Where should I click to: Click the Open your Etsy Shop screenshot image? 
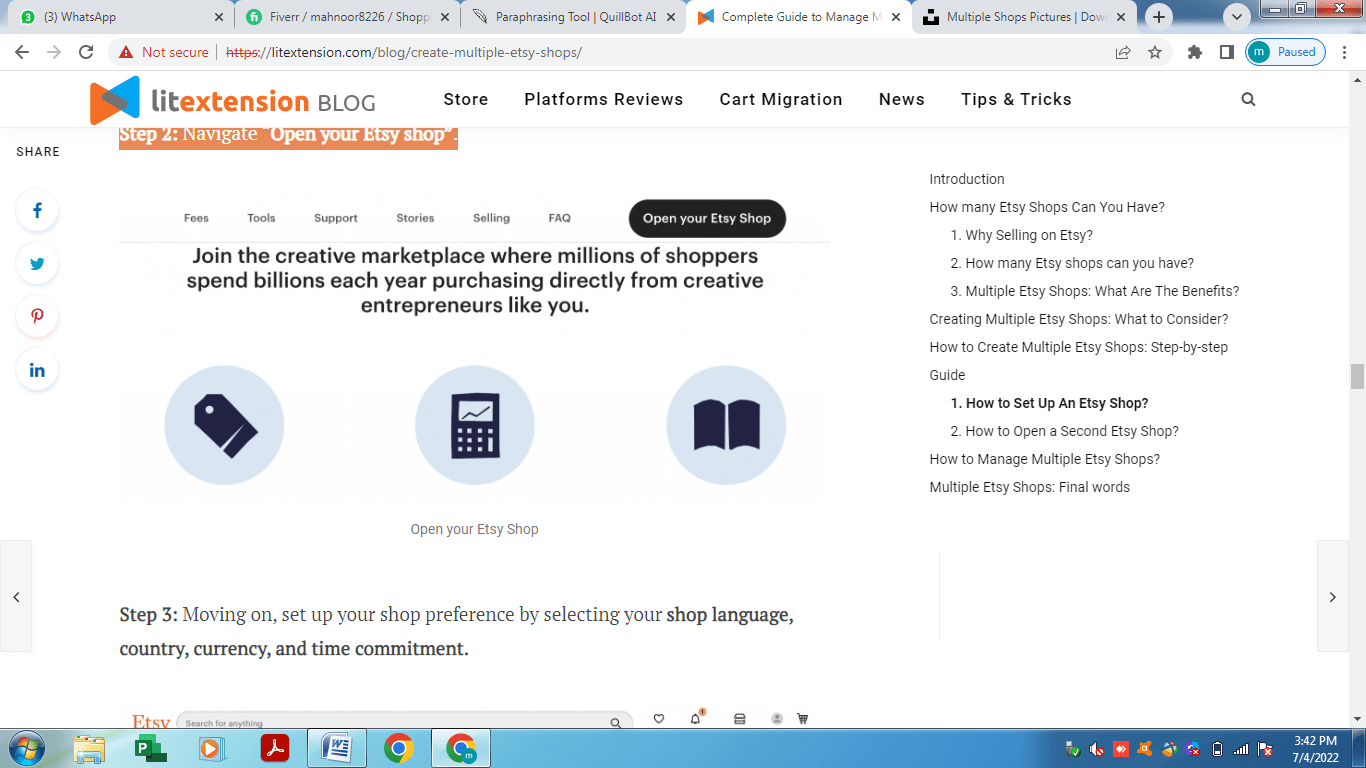[x=475, y=349]
